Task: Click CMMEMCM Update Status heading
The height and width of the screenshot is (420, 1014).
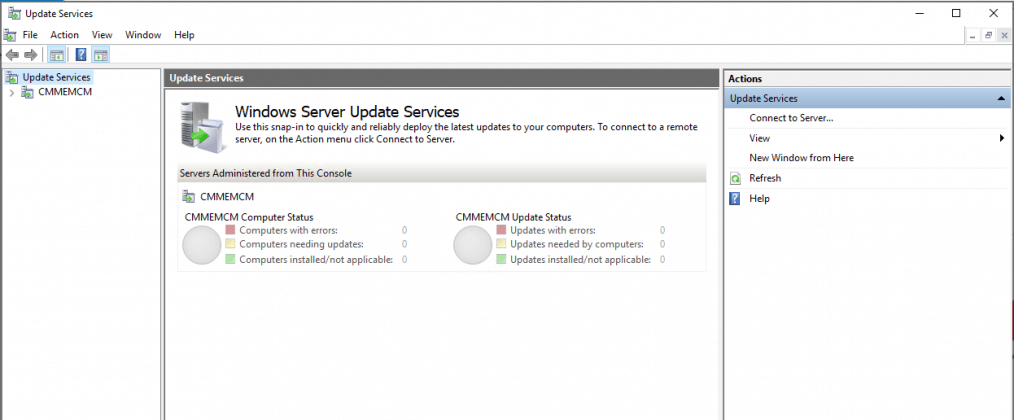Action: point(513,217)
